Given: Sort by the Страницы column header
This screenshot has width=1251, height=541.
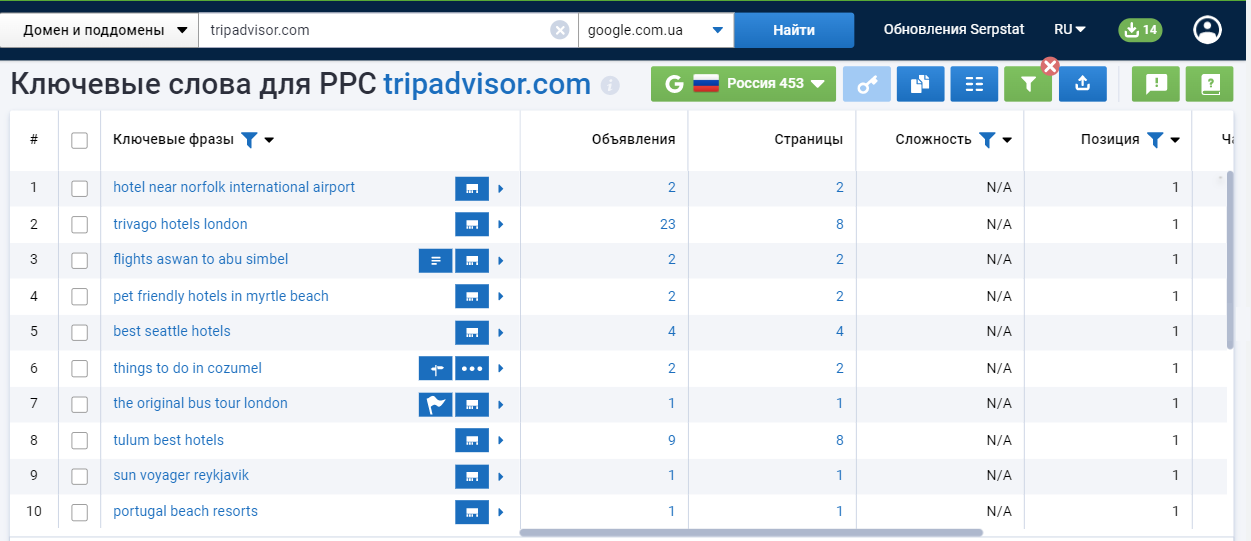Looking at the screenshot, I should coord(808,140).
